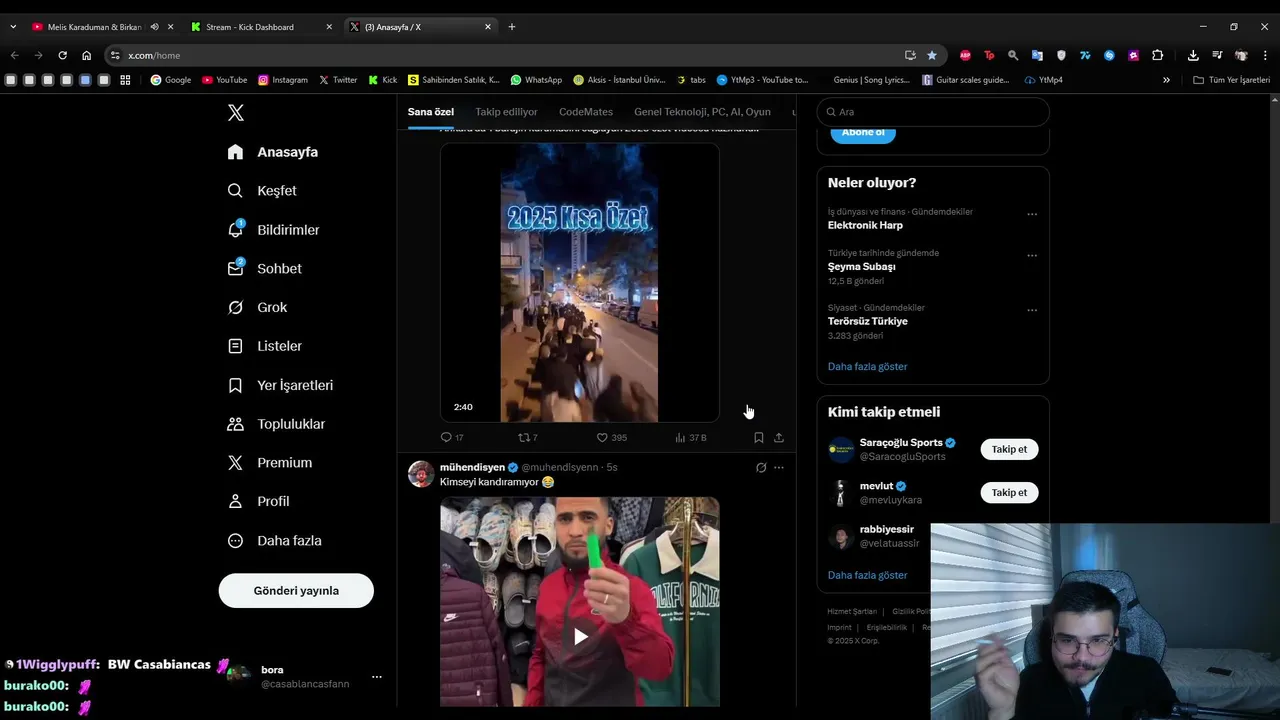Open Instagram bookmark
Viewport: 1280px width, 720px height.
283,80
